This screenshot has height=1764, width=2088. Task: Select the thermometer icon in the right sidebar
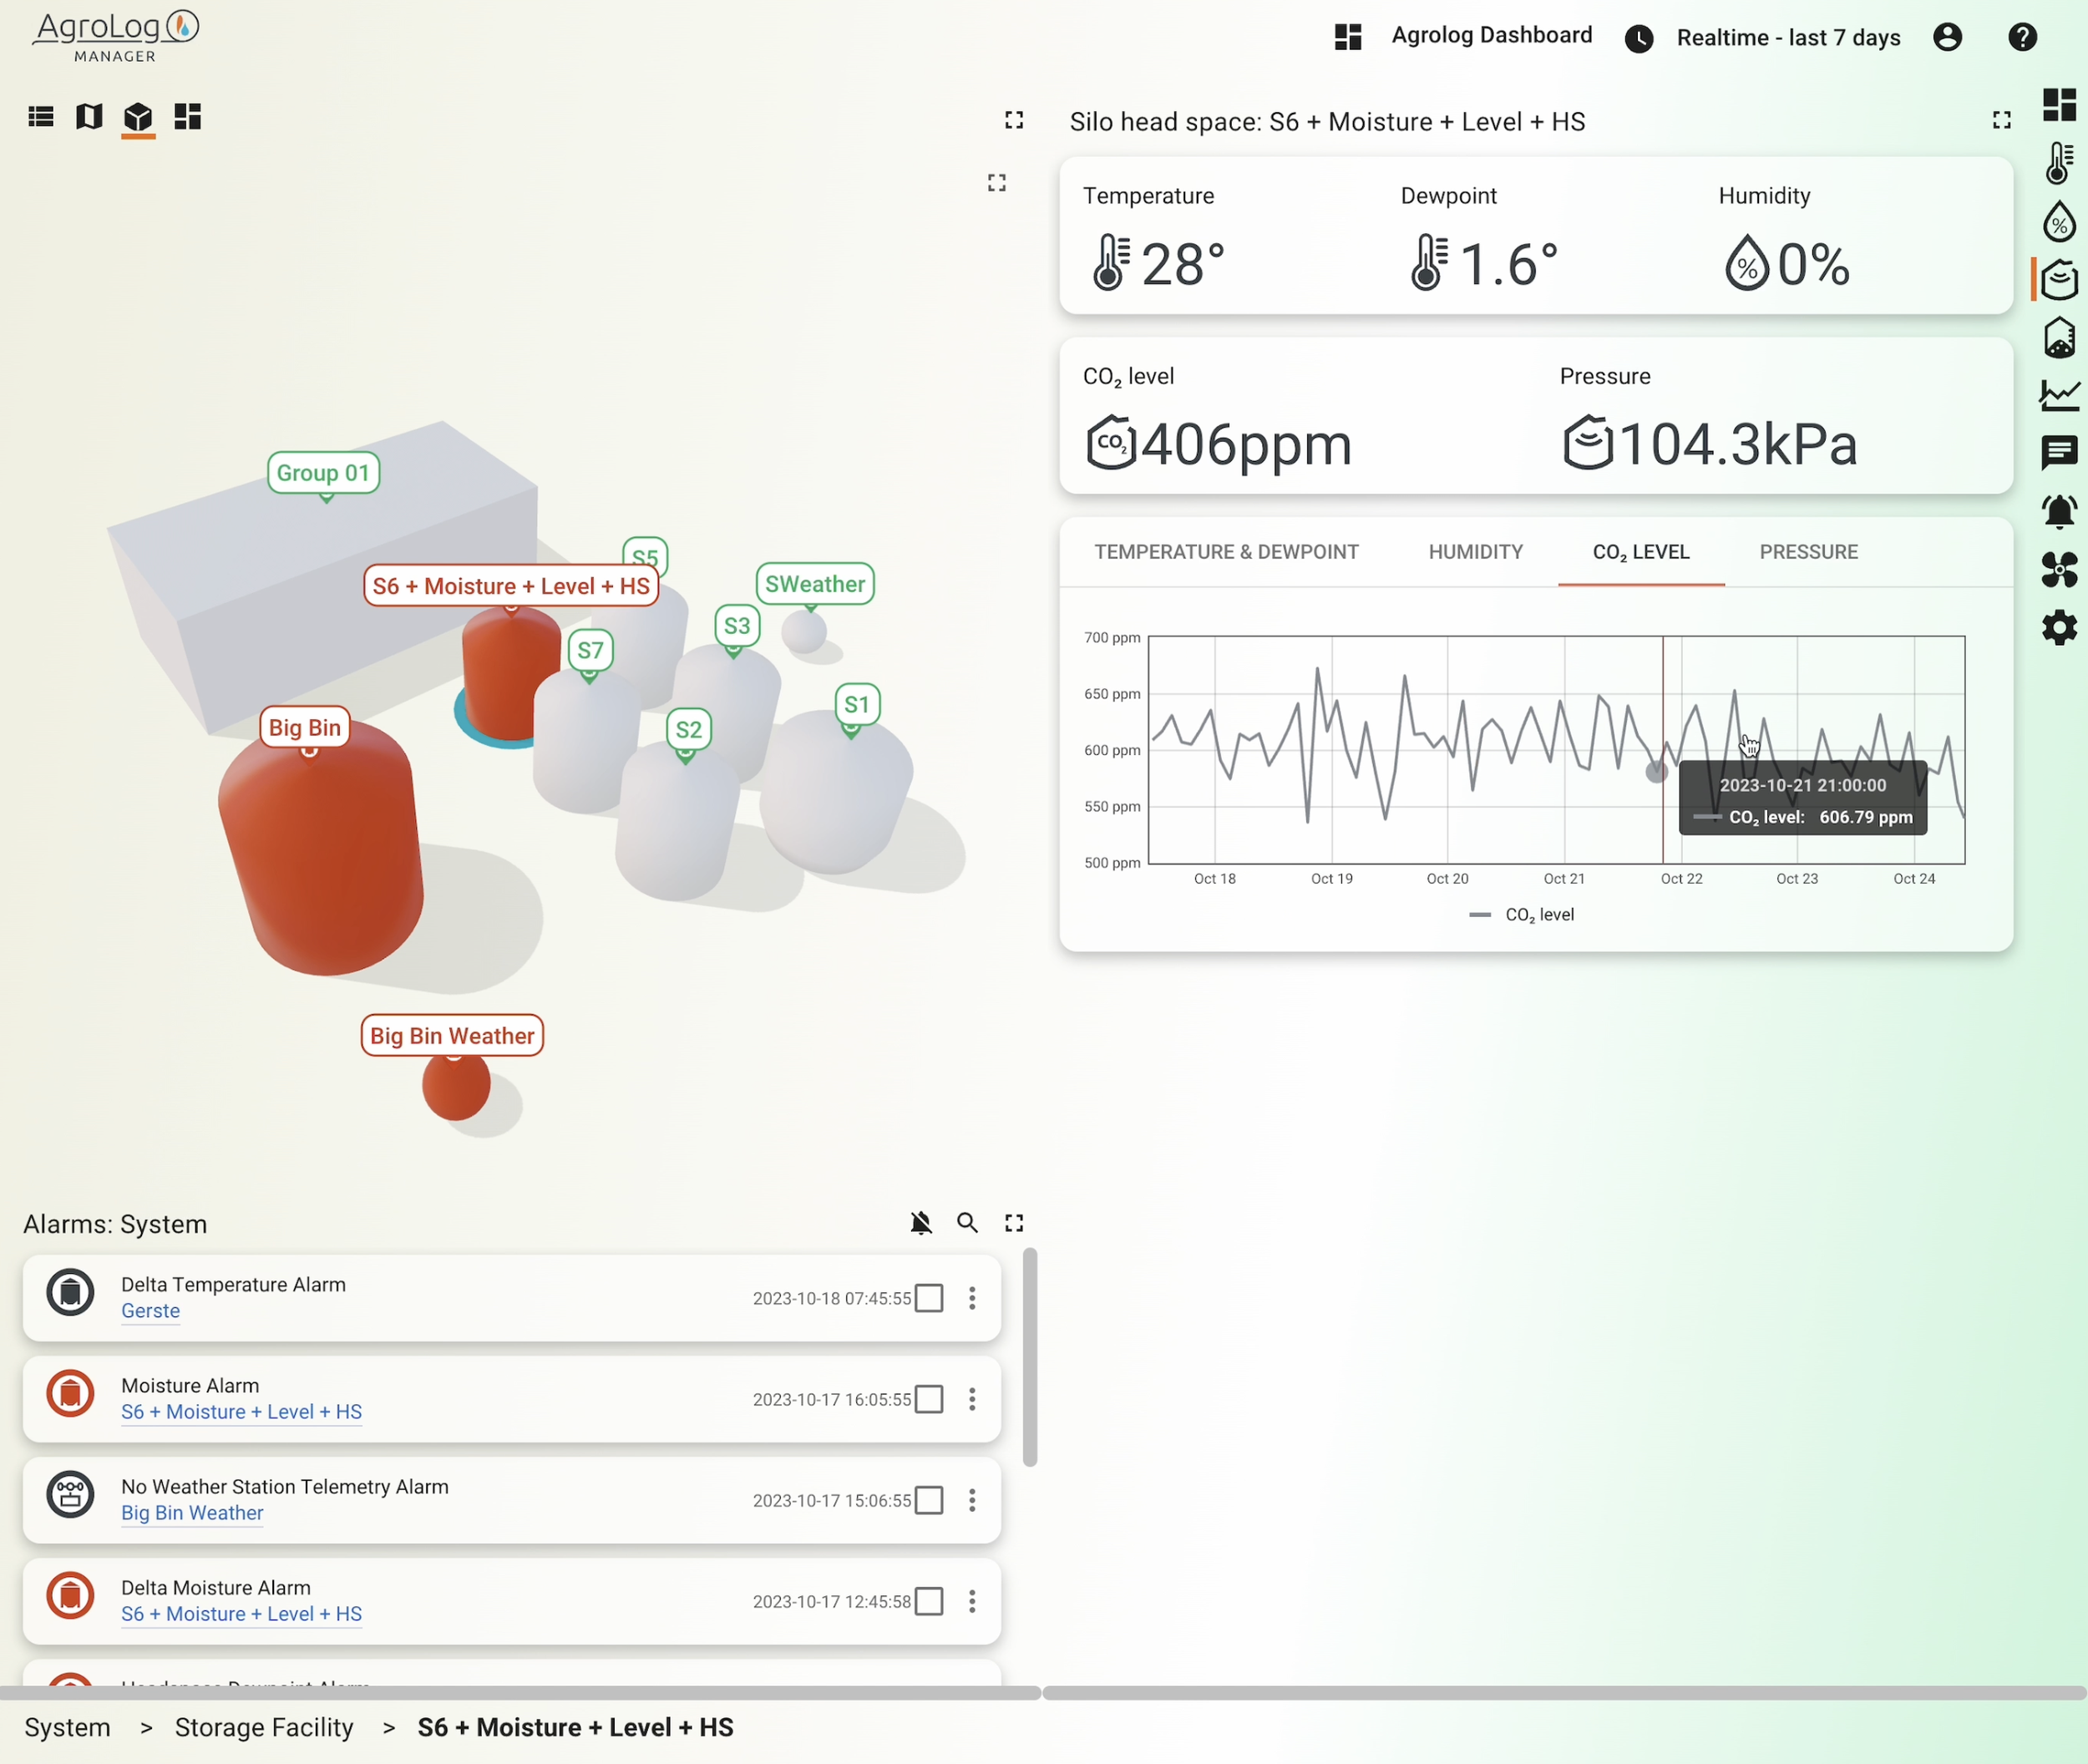click(x=2058, y=162)
